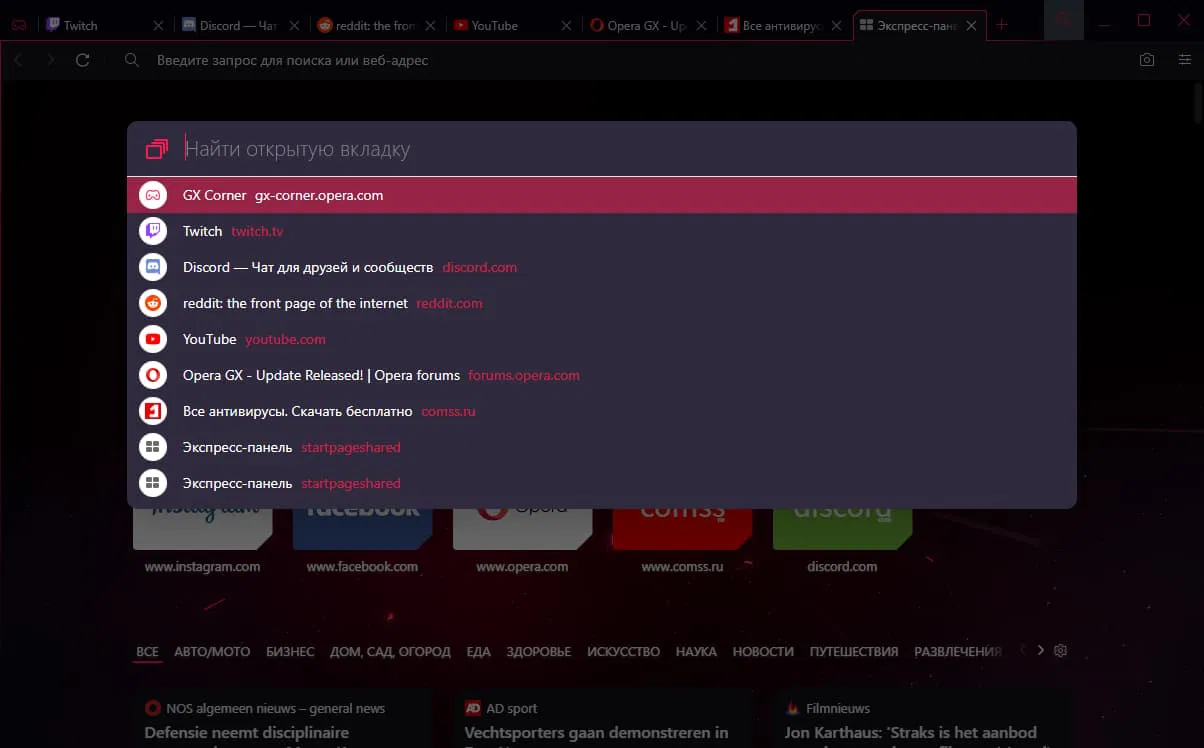1204x748 pixels.
Task: Select the НОВОСТИ news category
Action: click(763, 651)
